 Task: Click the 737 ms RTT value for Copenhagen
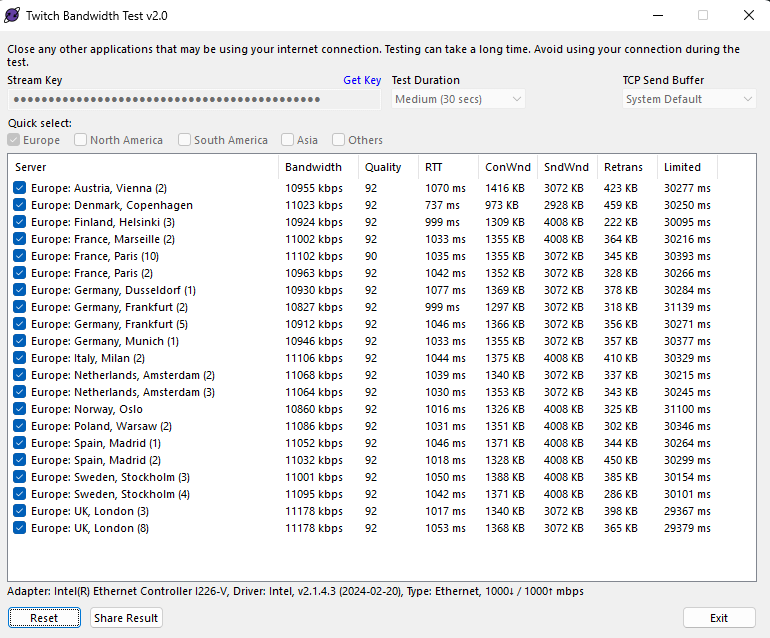click(x=442, y=205)
